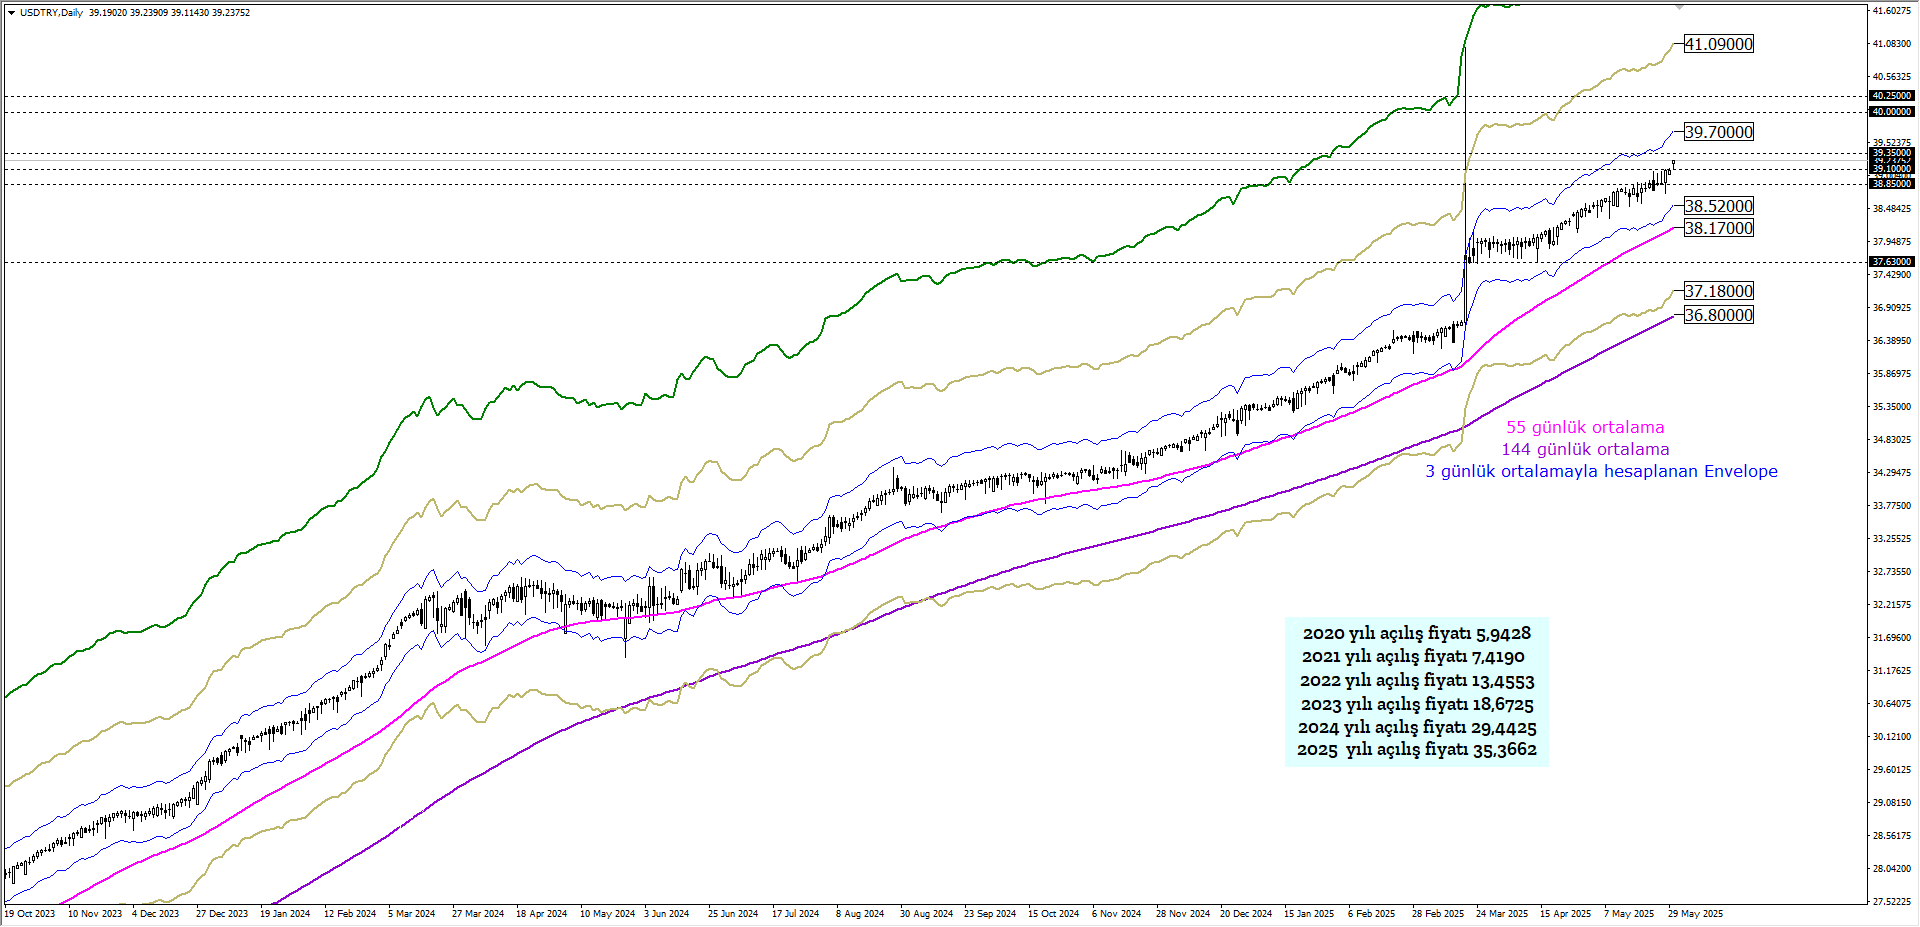1920x927 pixels.
Task: Click the triangle arrow beside USDTRY,Daily
Action: (x=11, y=13)
